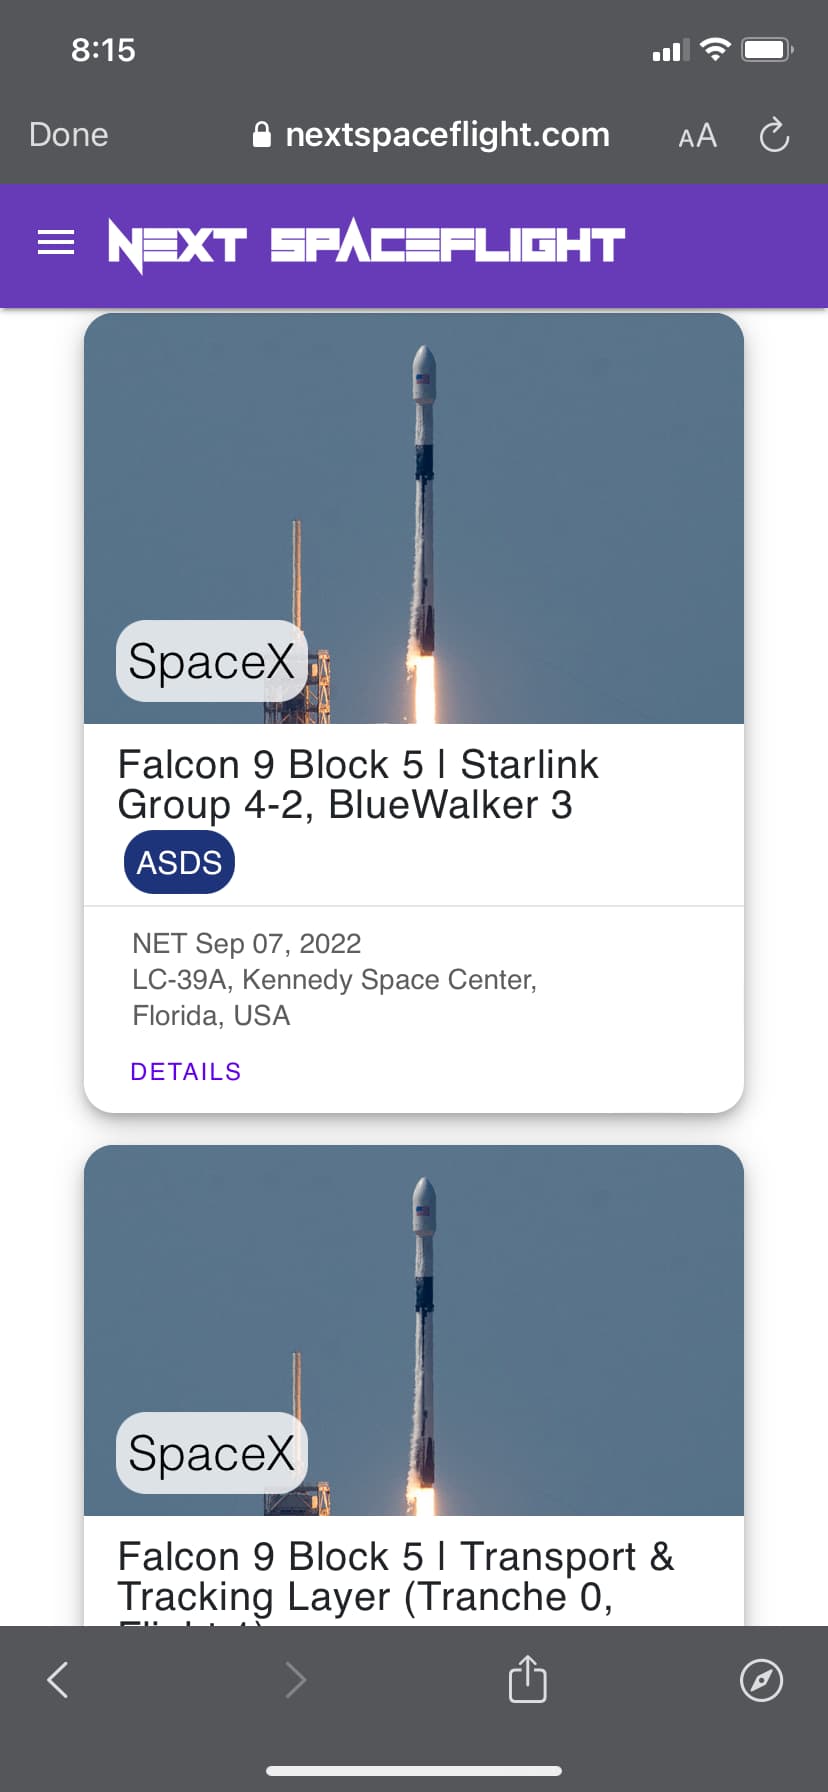
Task: Open DETAILS for Starlink Group 4-2
Action: point(186,1071)
